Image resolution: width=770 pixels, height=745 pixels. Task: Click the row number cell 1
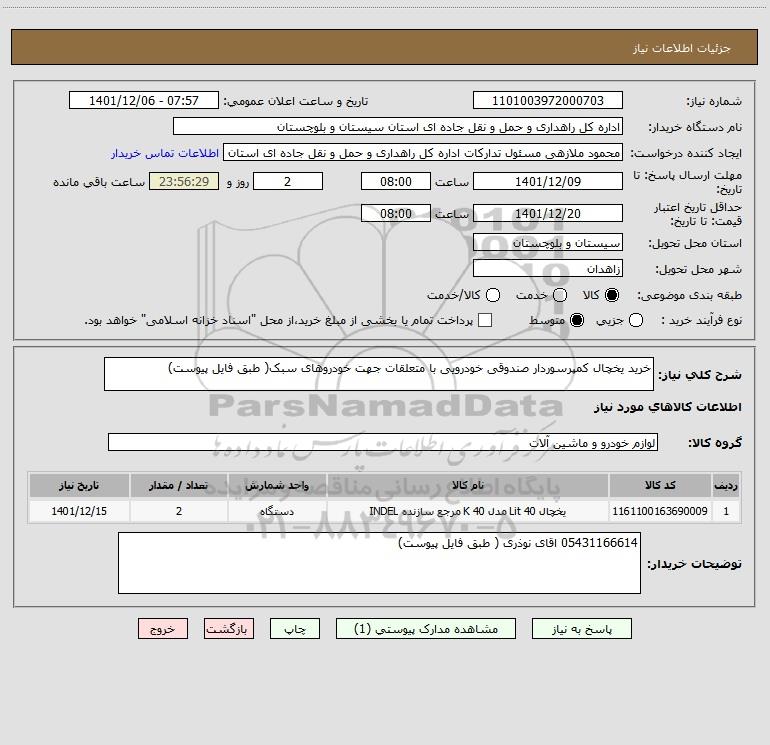coord(726,511)
